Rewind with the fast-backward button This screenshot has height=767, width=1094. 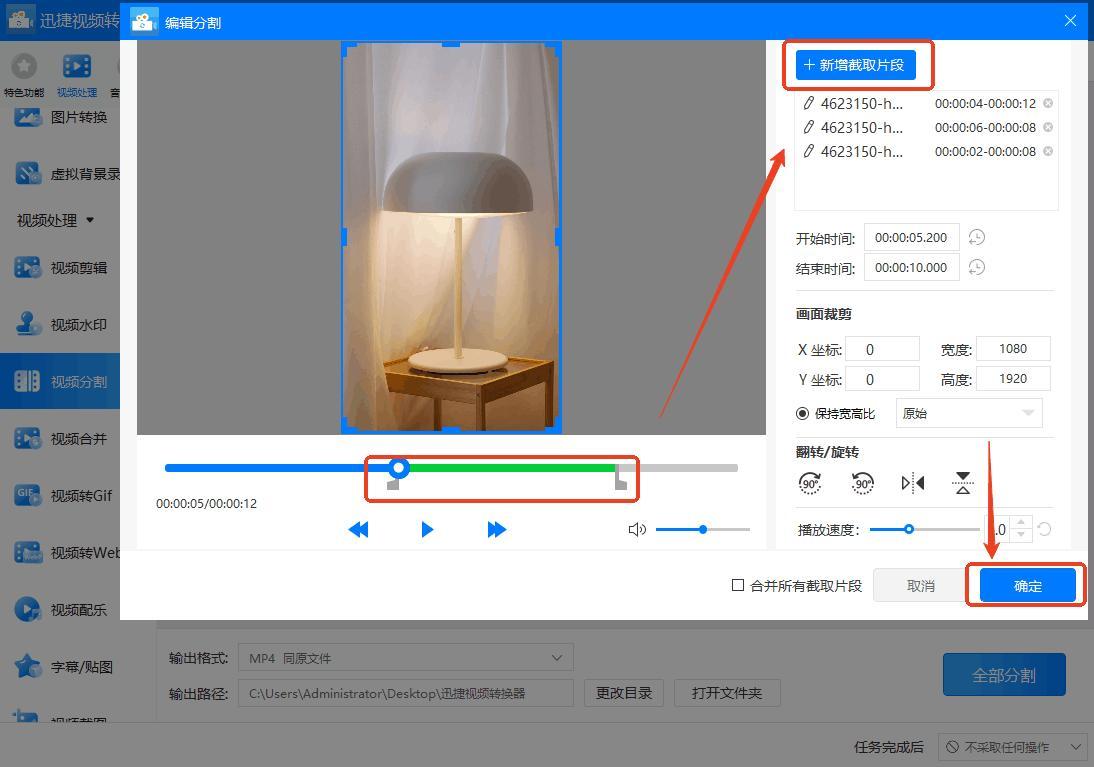coord(358,529)
